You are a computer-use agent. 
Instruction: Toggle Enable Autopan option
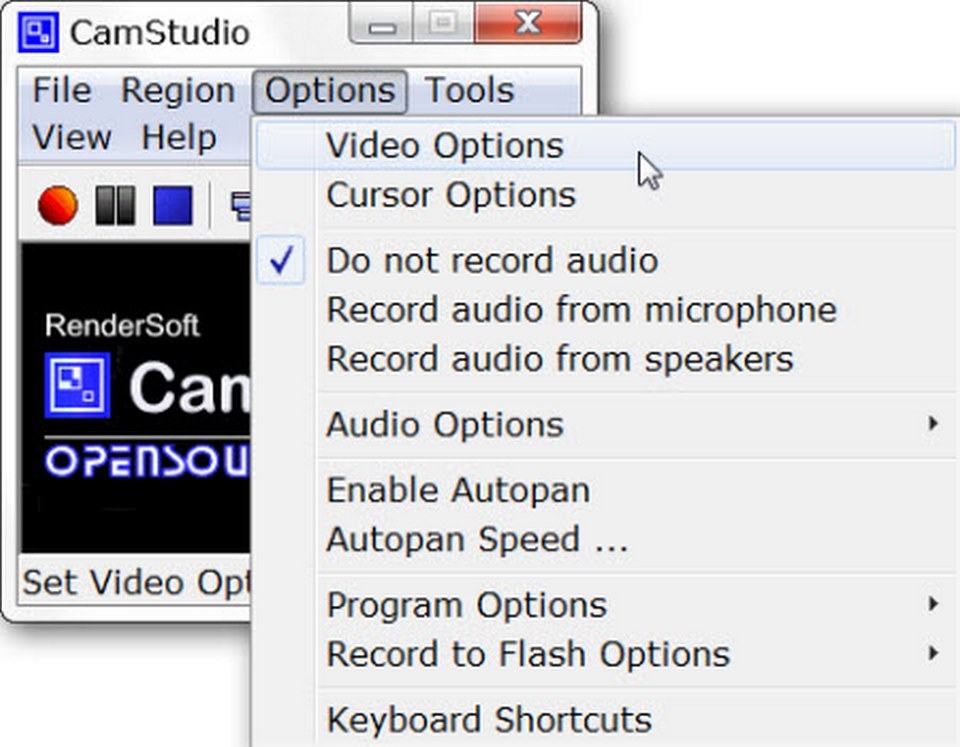point(457,491)
